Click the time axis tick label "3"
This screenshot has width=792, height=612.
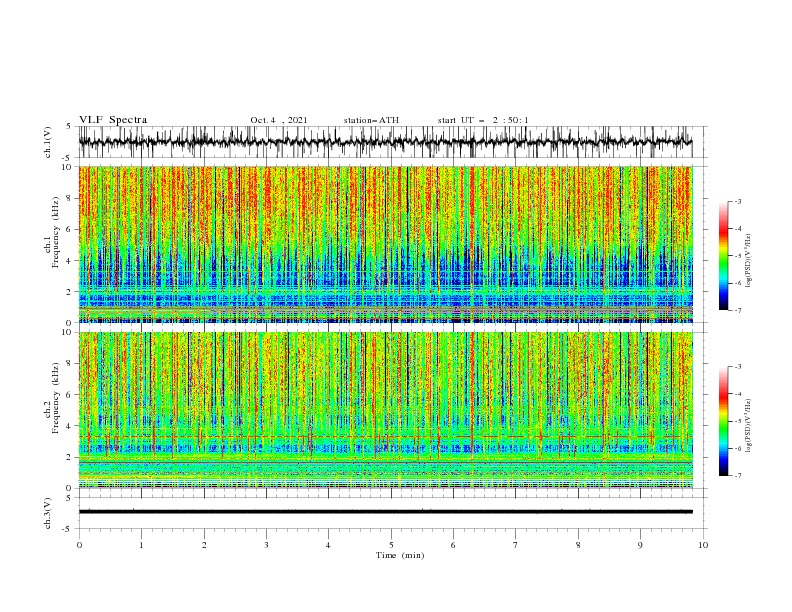[266, 545]
